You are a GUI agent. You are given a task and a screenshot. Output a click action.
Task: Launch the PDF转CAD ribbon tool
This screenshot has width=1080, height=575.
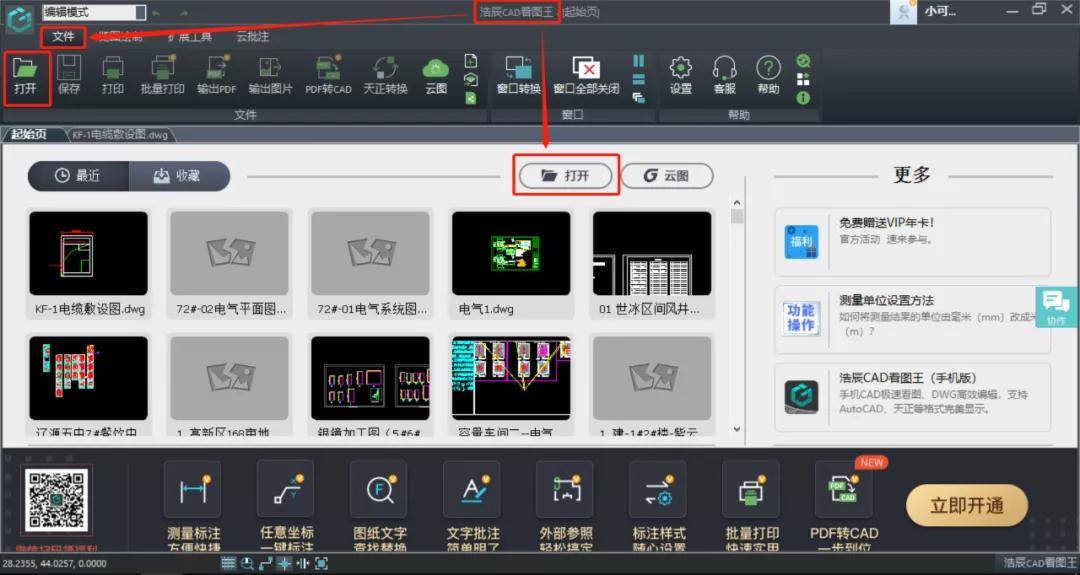[329, 75]
